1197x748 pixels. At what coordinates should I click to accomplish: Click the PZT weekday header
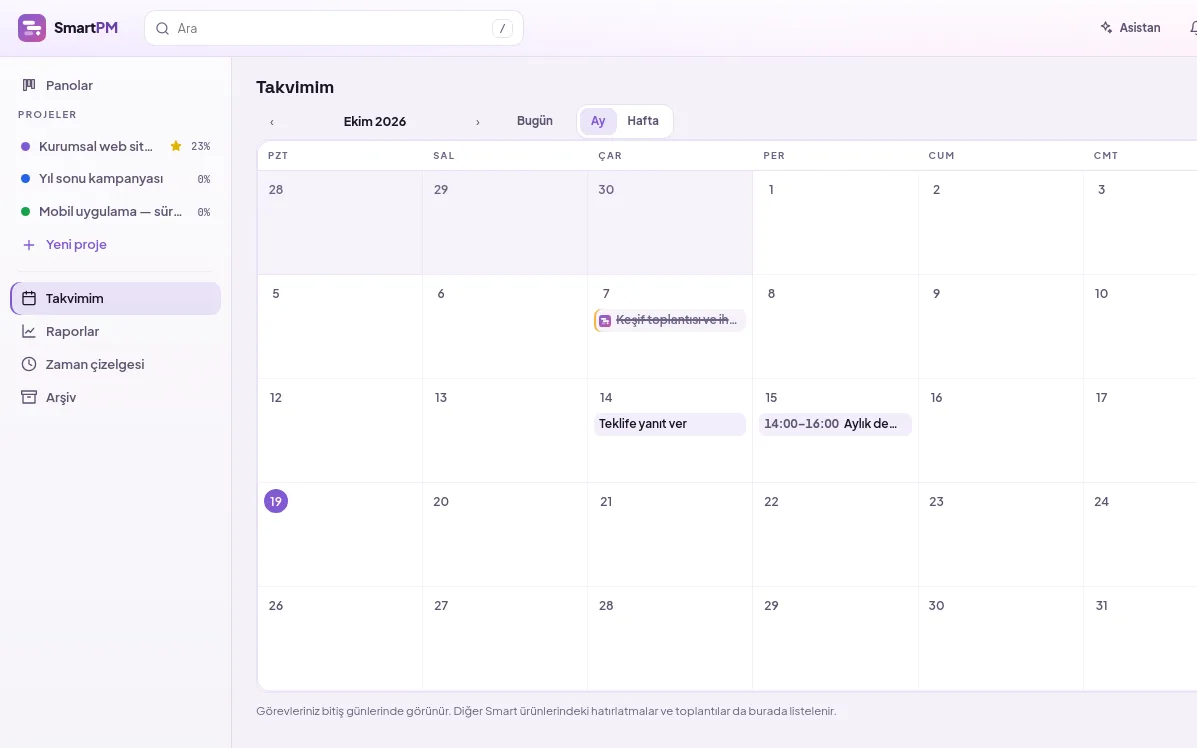(278, 155)
